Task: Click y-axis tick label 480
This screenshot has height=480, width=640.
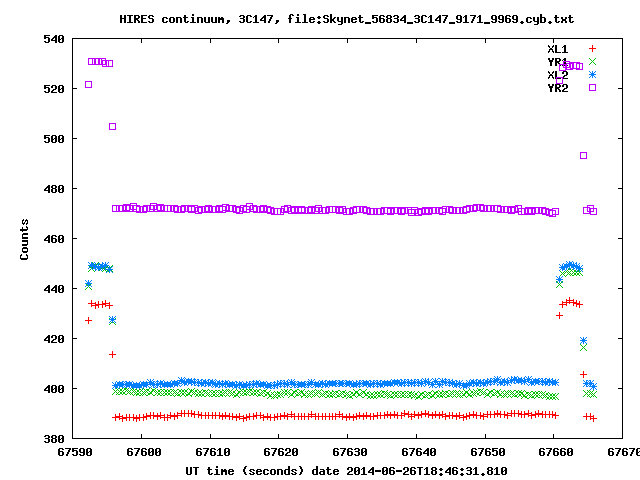Action: [x=54, y=189]
